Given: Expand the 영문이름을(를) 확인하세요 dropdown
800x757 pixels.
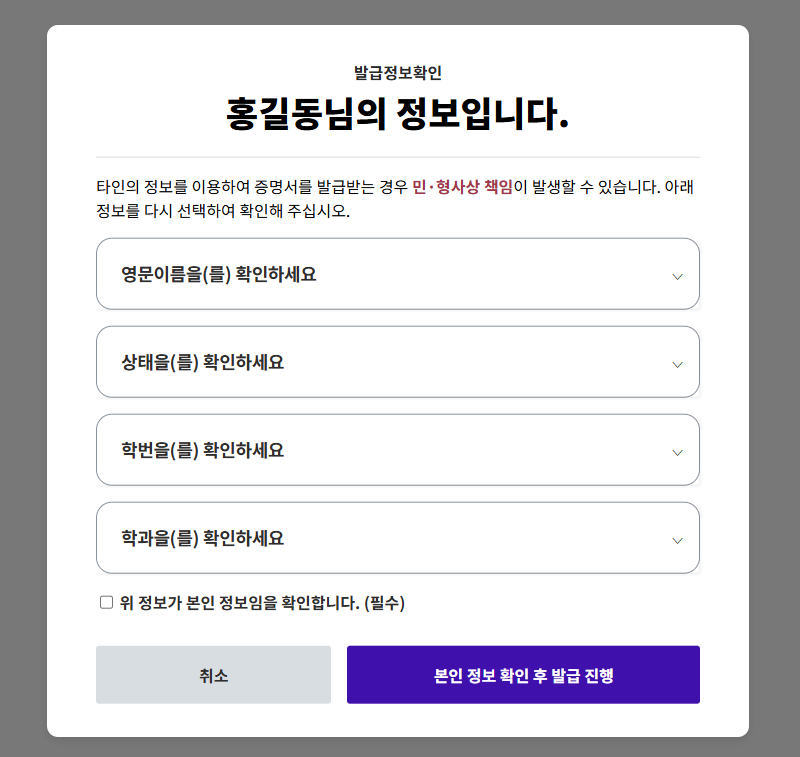Looking at the screenshot, I should 397,274.
